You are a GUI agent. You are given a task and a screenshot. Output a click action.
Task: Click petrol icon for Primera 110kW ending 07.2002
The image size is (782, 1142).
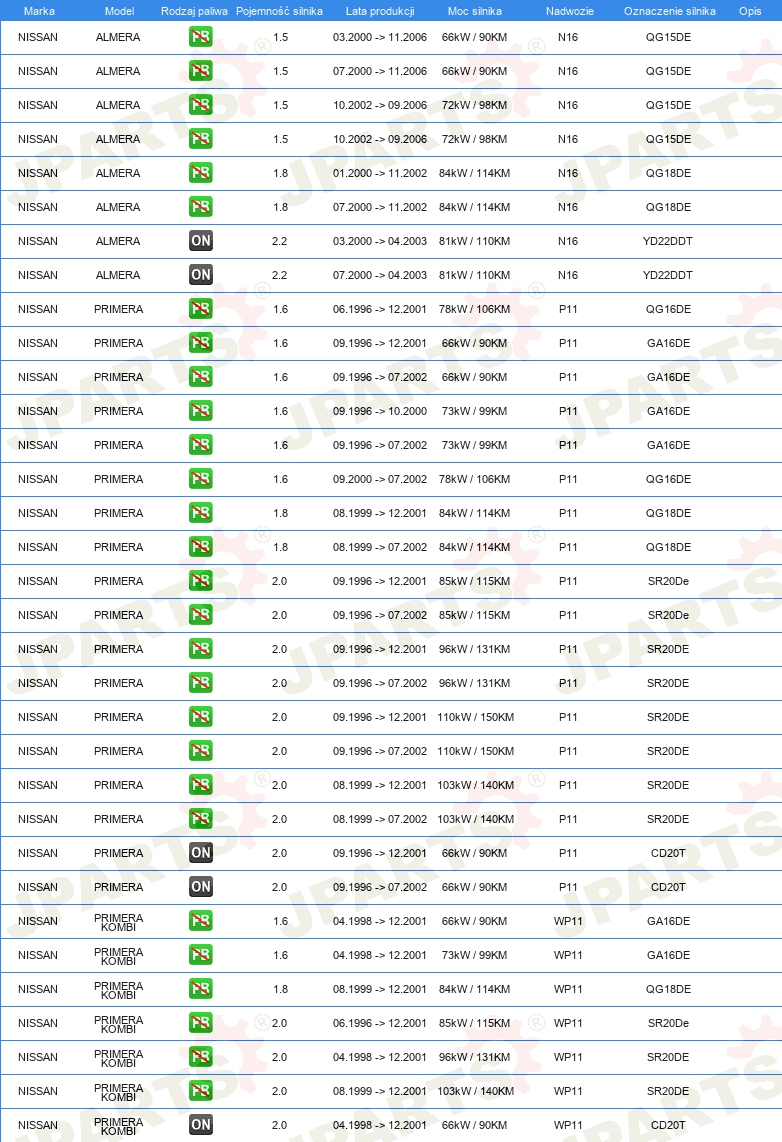200,750
